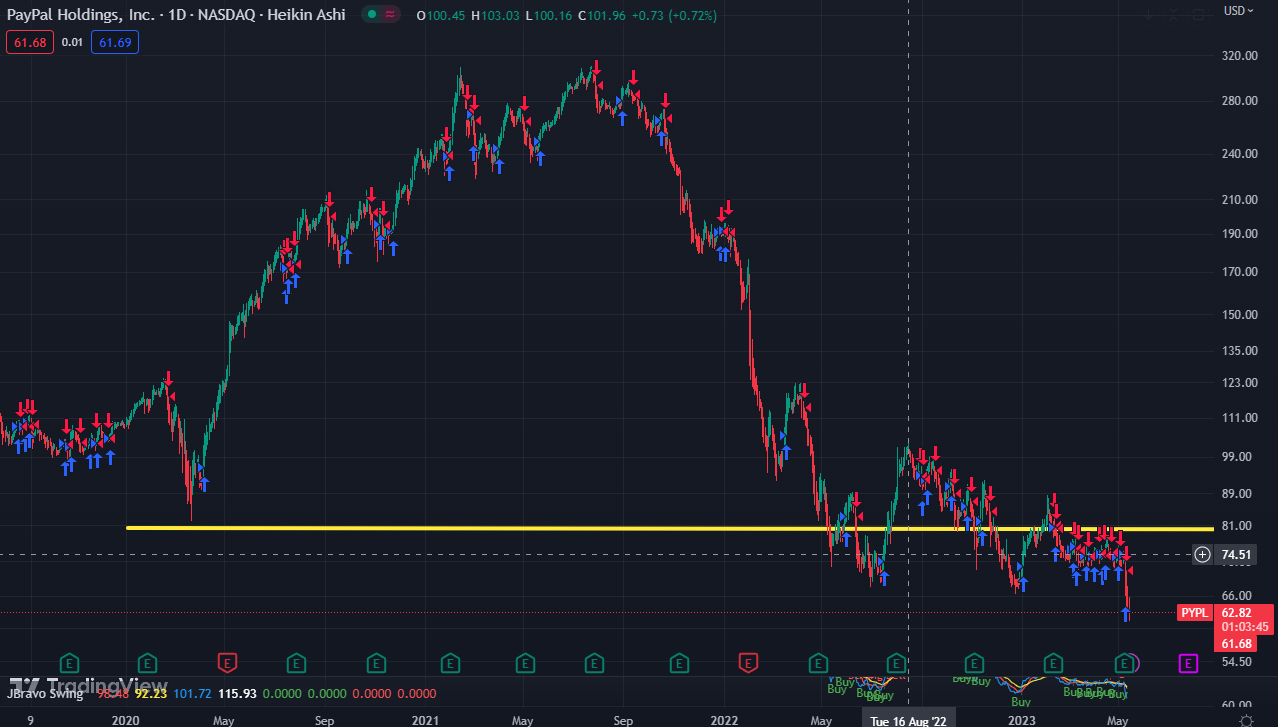Click the red PYPL price tag
The image size is (1278, 727).
(1195, 613)
